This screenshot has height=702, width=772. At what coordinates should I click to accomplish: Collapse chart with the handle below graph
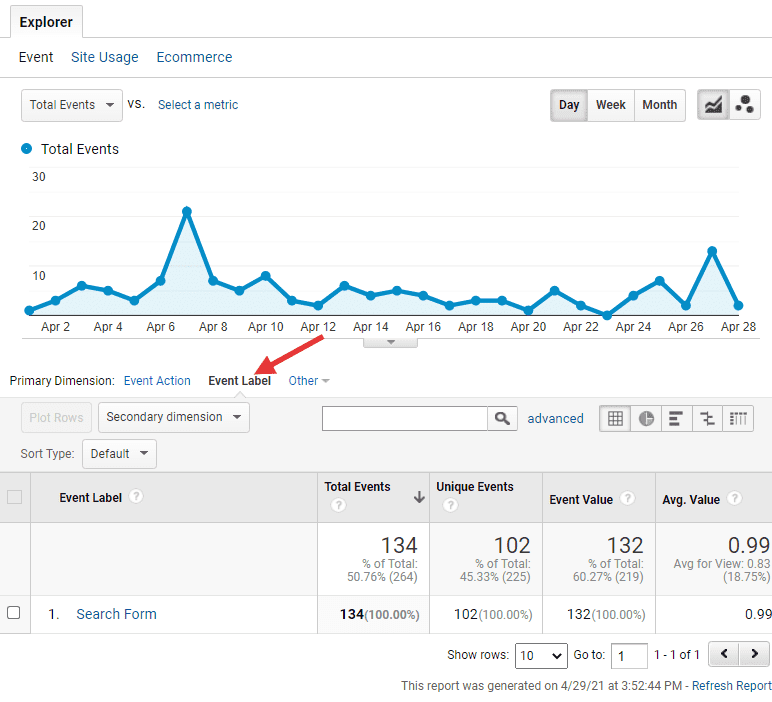click(390, 343)
